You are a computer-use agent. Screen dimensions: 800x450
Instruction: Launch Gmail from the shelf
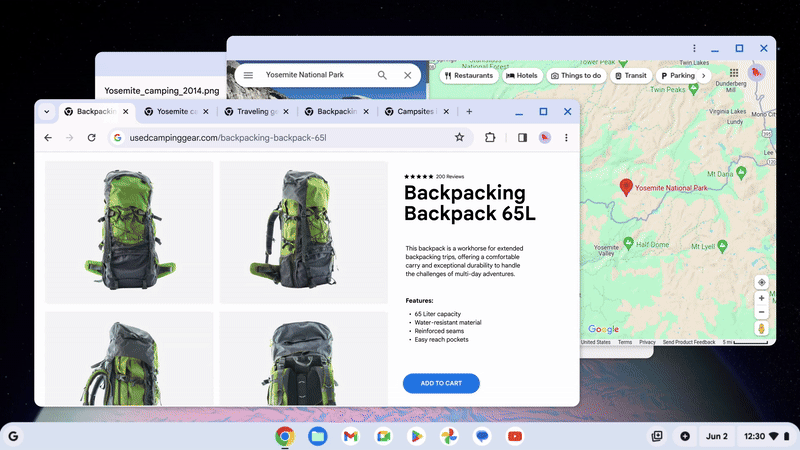(350, 436)
